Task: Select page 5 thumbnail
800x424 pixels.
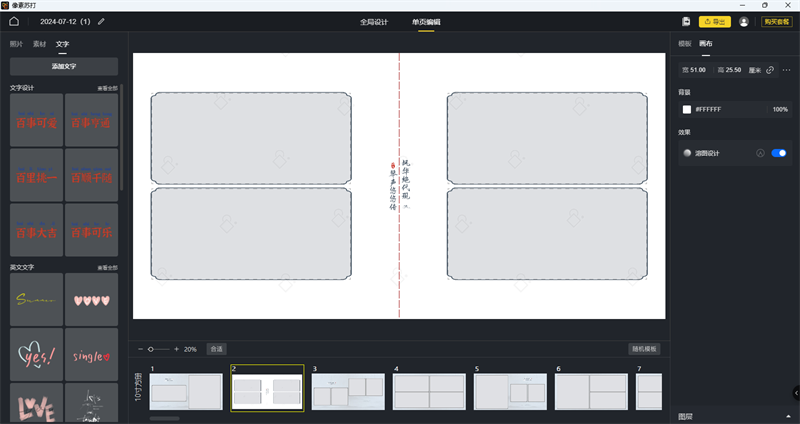Action: (x=510, y=391)
